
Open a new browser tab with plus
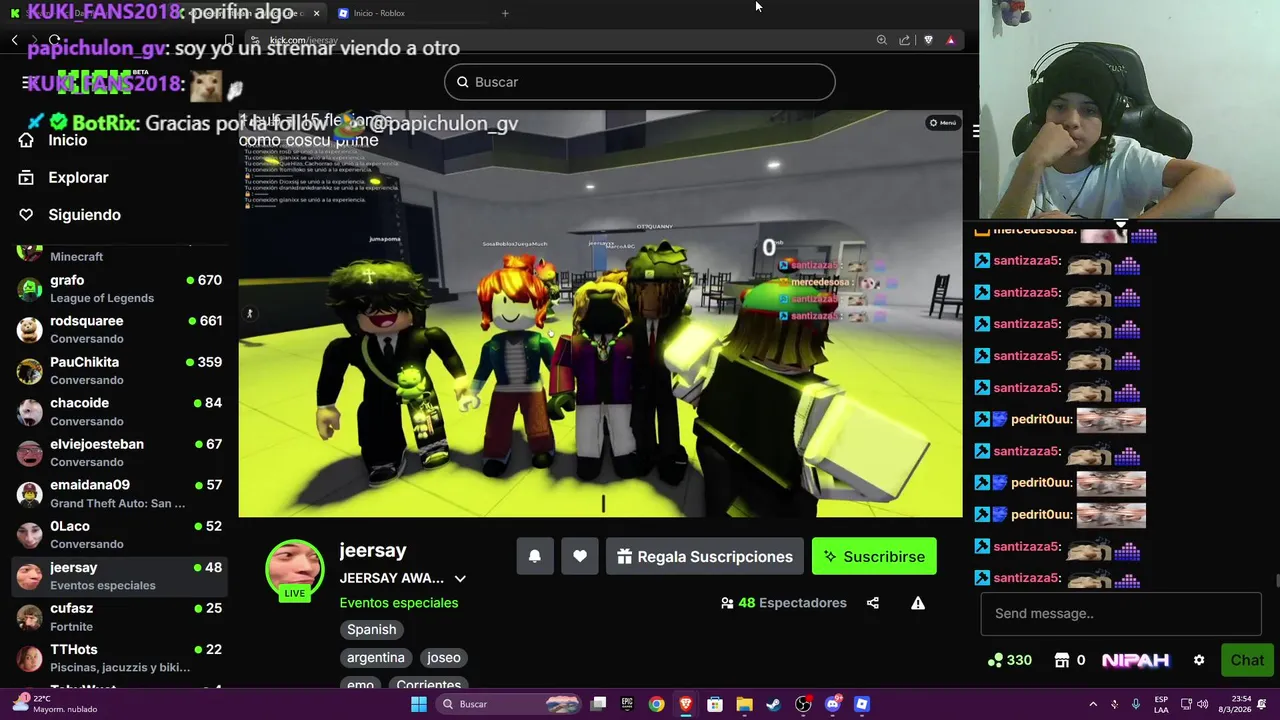(x=505, y=13)
